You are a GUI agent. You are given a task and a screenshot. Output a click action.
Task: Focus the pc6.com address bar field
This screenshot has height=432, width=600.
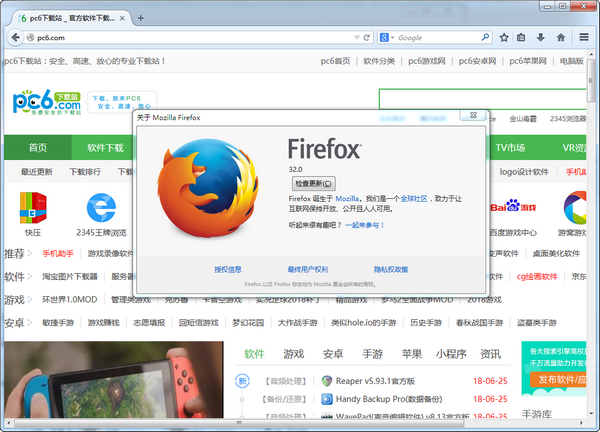tap(180, 37)
